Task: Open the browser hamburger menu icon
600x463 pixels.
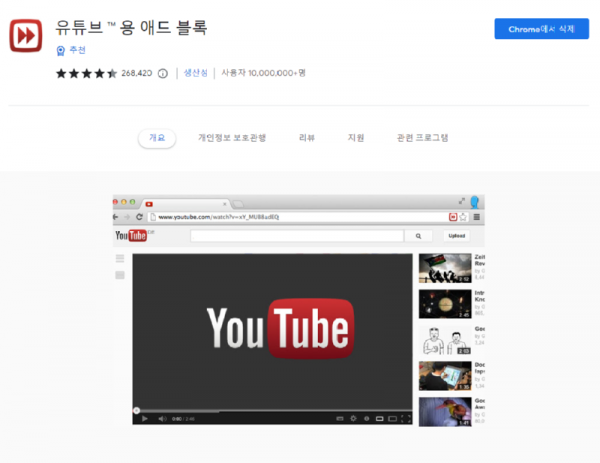Action: point(477,217)
